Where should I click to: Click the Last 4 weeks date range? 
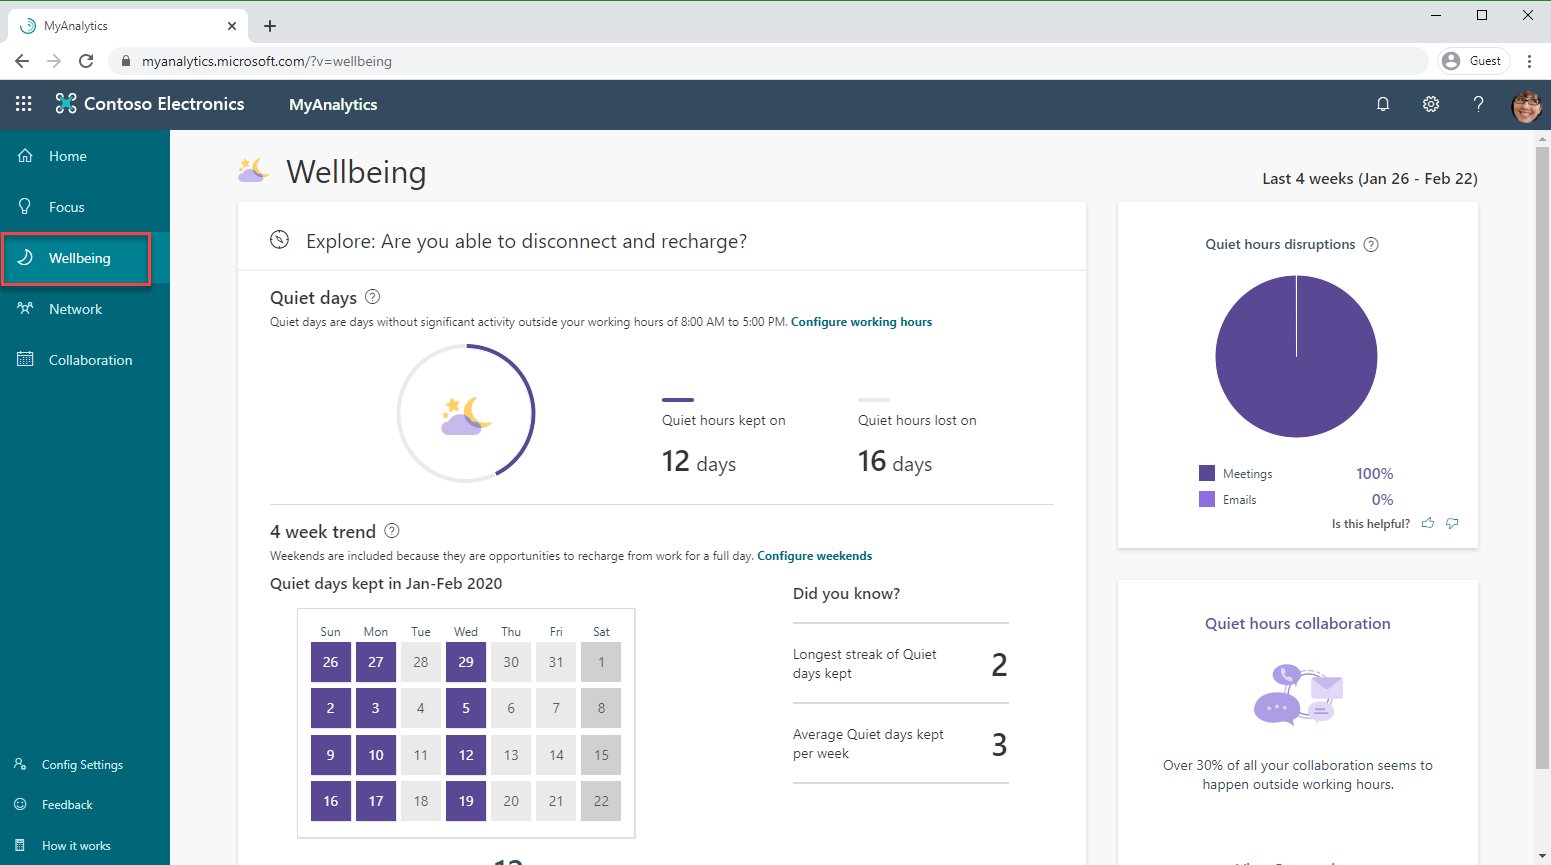(x=1370, y=178)
